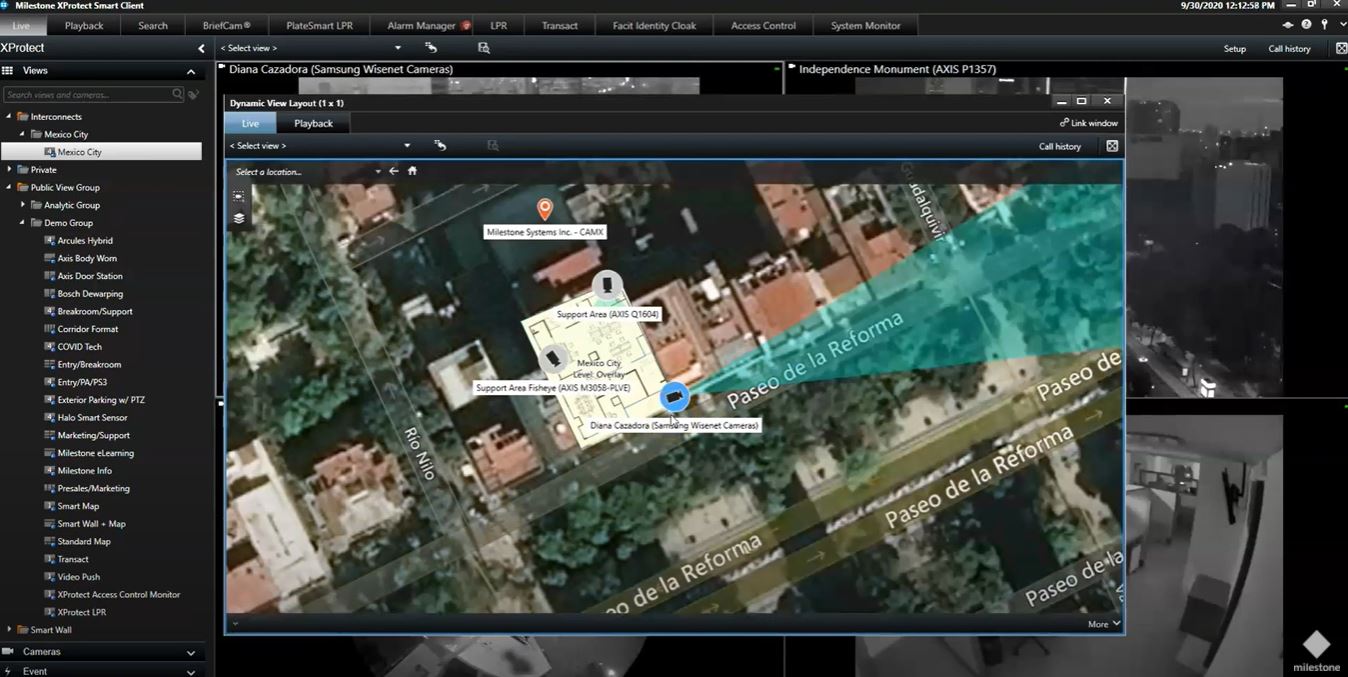The width and height of the screenshot is (1348, 677).
Task: Click the Views panel grid icon in sidebar
Action: [x=8, y=70]
